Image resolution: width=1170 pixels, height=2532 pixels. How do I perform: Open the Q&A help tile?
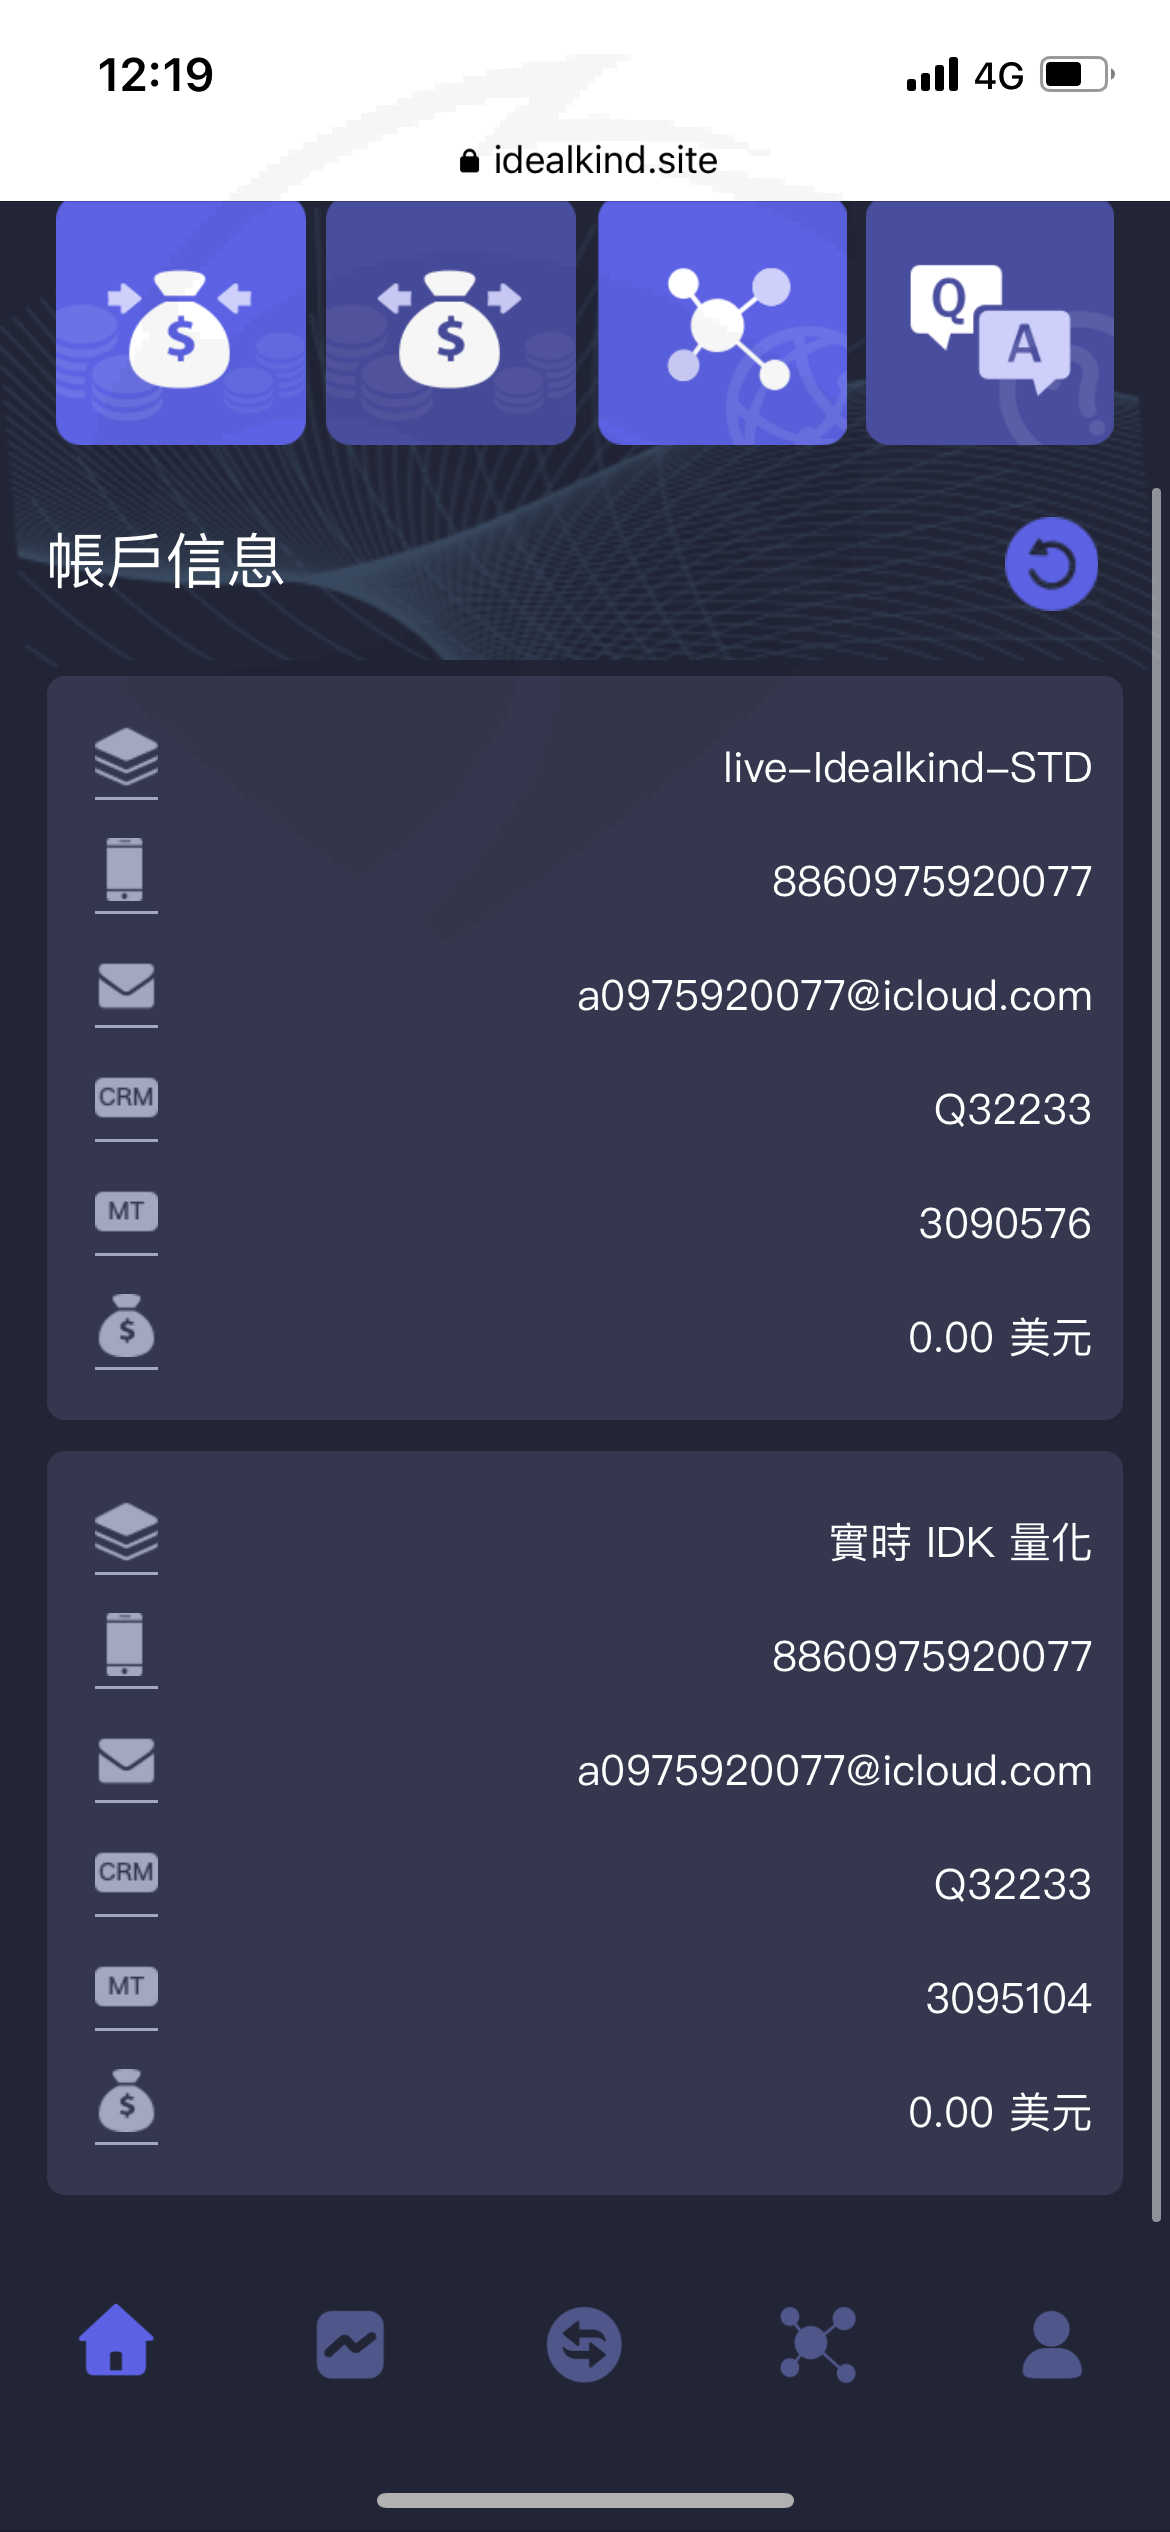pos(990,322)
